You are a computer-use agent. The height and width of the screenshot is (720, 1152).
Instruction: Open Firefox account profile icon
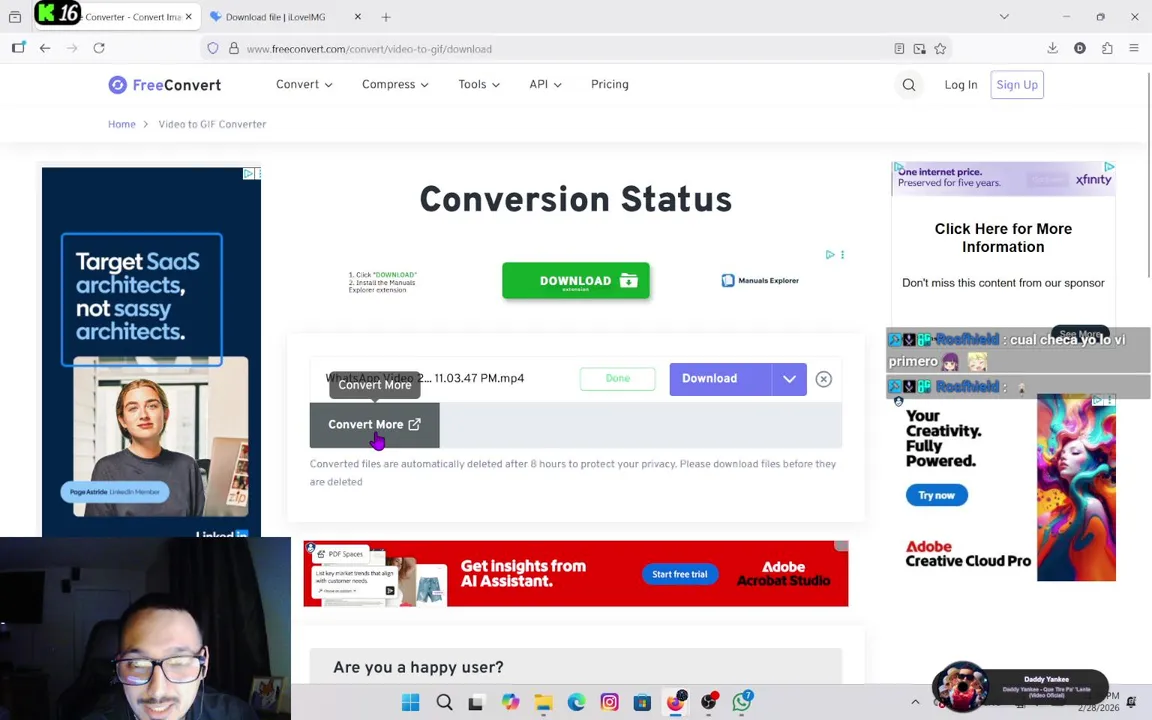(1080, 48)
